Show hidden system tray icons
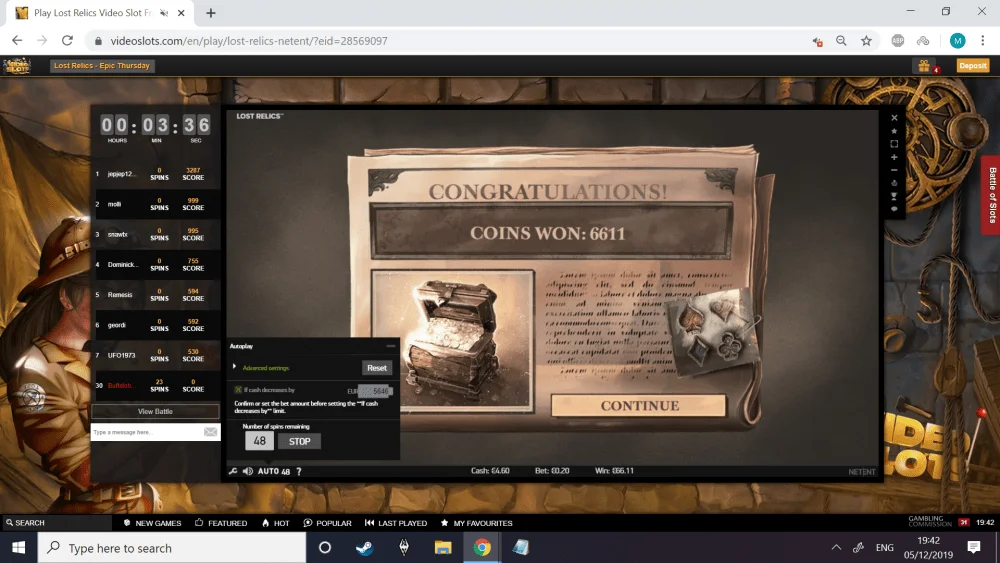The height and width of the screenshot is (563, 1000). coord(836,548)
